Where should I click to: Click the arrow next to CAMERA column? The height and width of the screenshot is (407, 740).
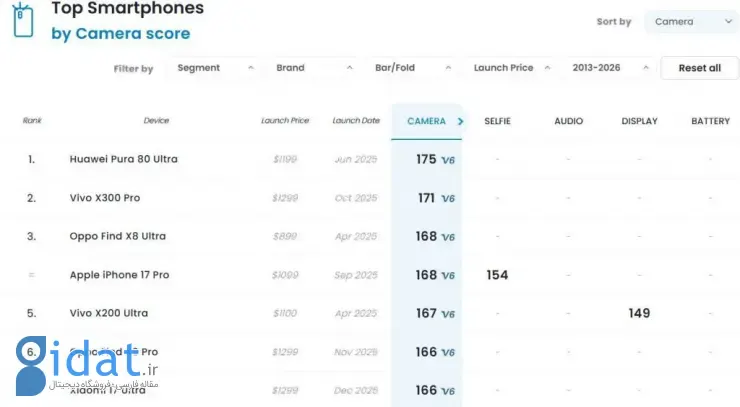[460, 121]
